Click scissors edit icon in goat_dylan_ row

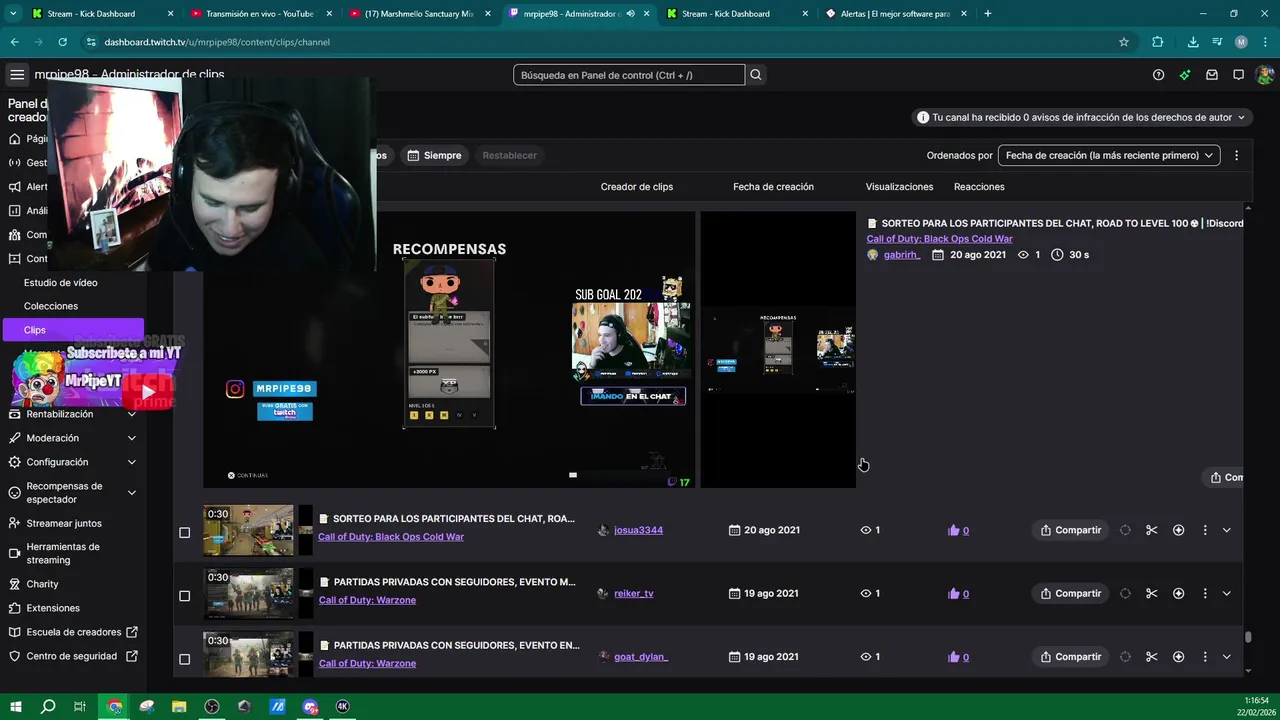[x=1152, y=657]
